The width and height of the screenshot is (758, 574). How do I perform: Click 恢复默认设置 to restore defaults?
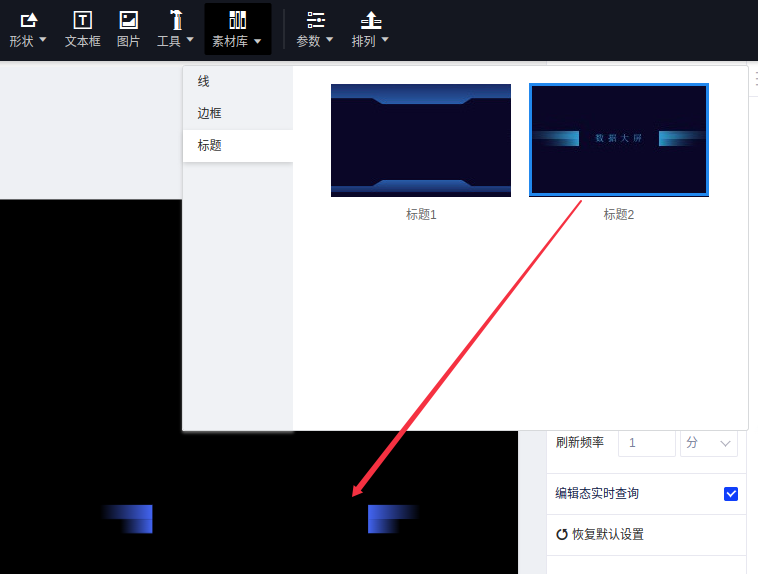coord(600,535)
